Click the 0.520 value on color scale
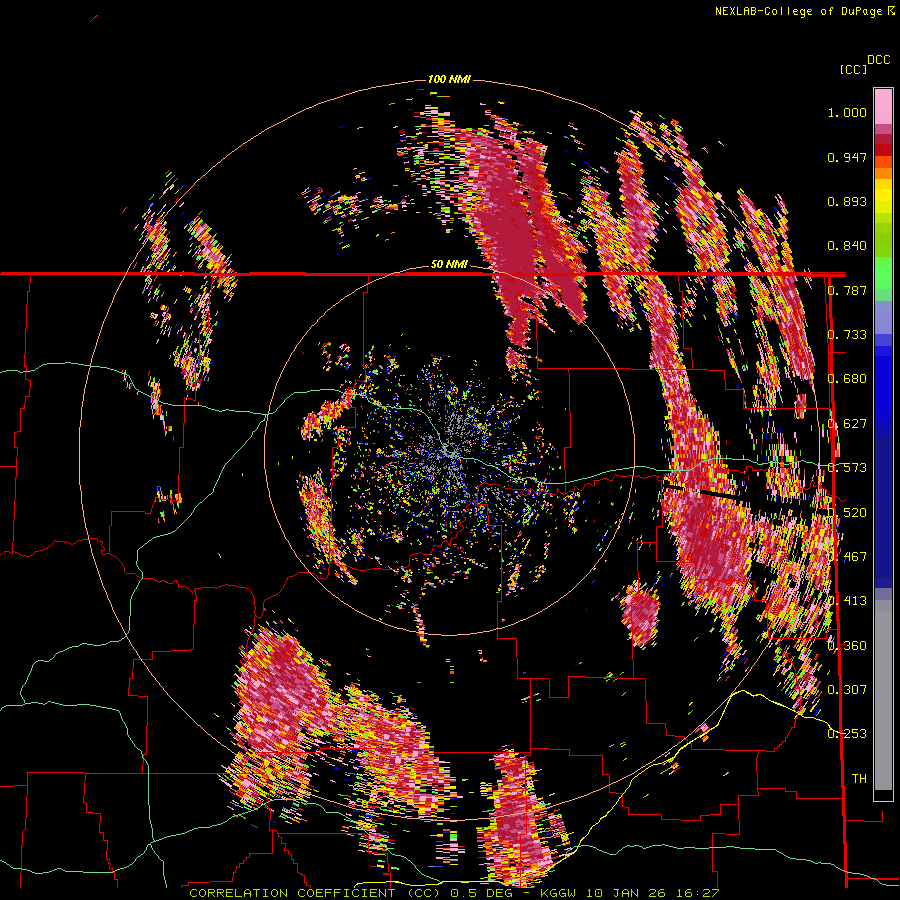 tap(847, 513)
